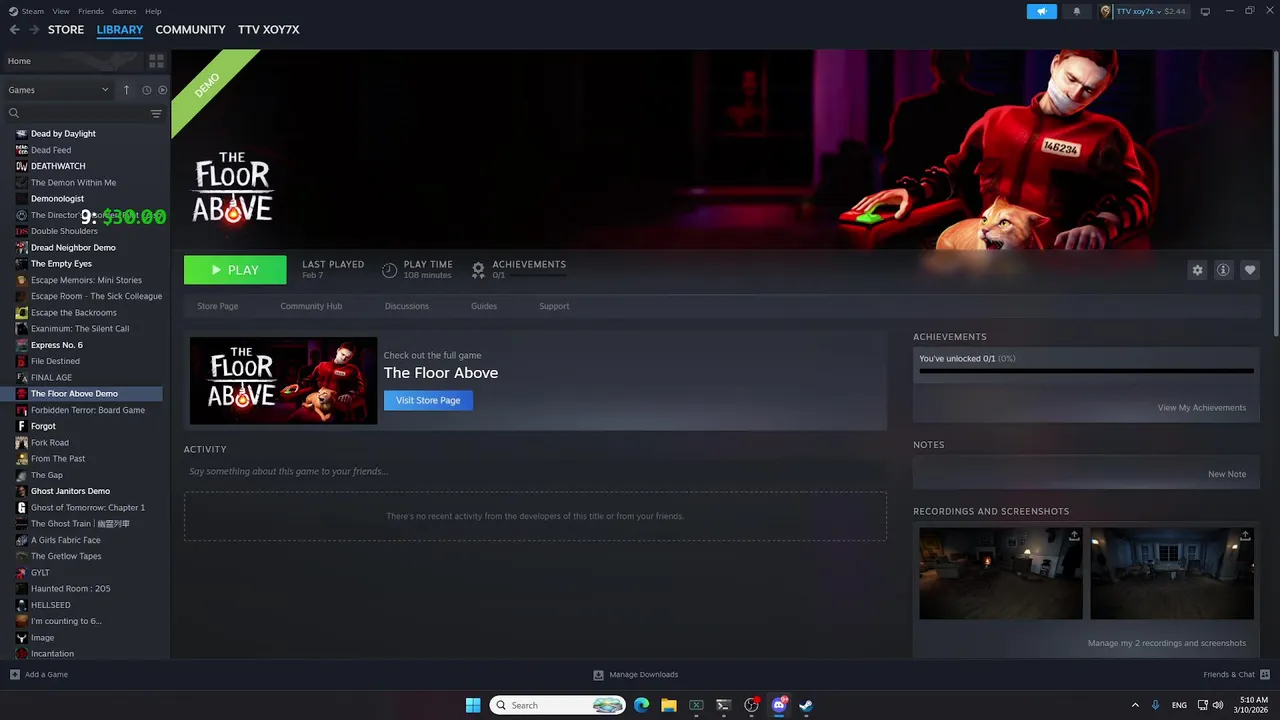Screen dimensions: 1280x720
Task: Open advanced filters icon in search
Action: coord(156,113)
